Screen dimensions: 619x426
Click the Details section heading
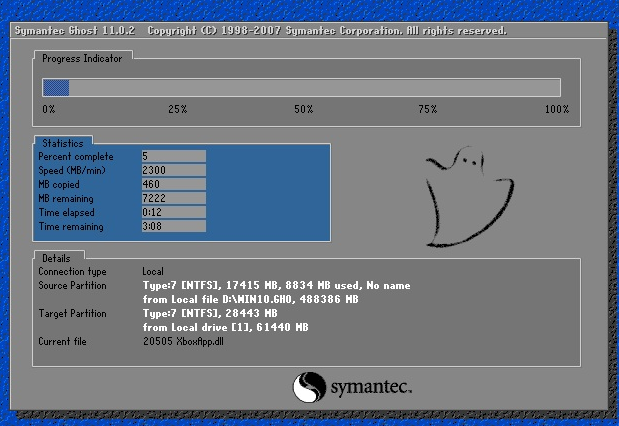[x=56, y=258]
